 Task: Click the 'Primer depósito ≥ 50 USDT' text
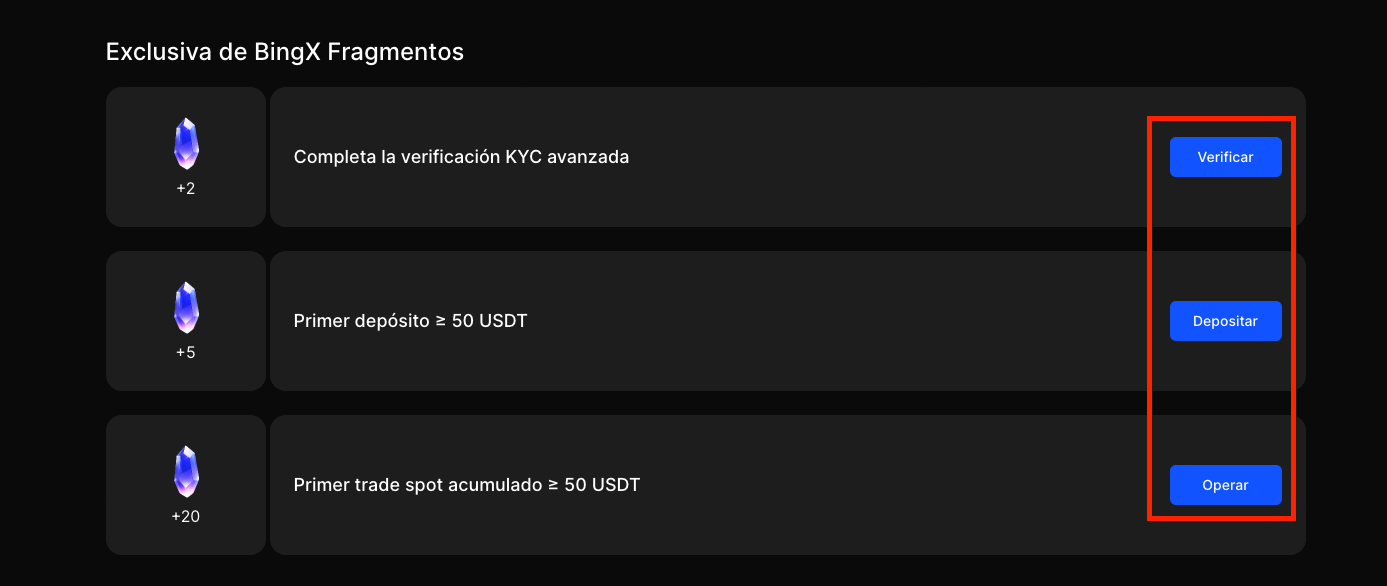point(410,321)
